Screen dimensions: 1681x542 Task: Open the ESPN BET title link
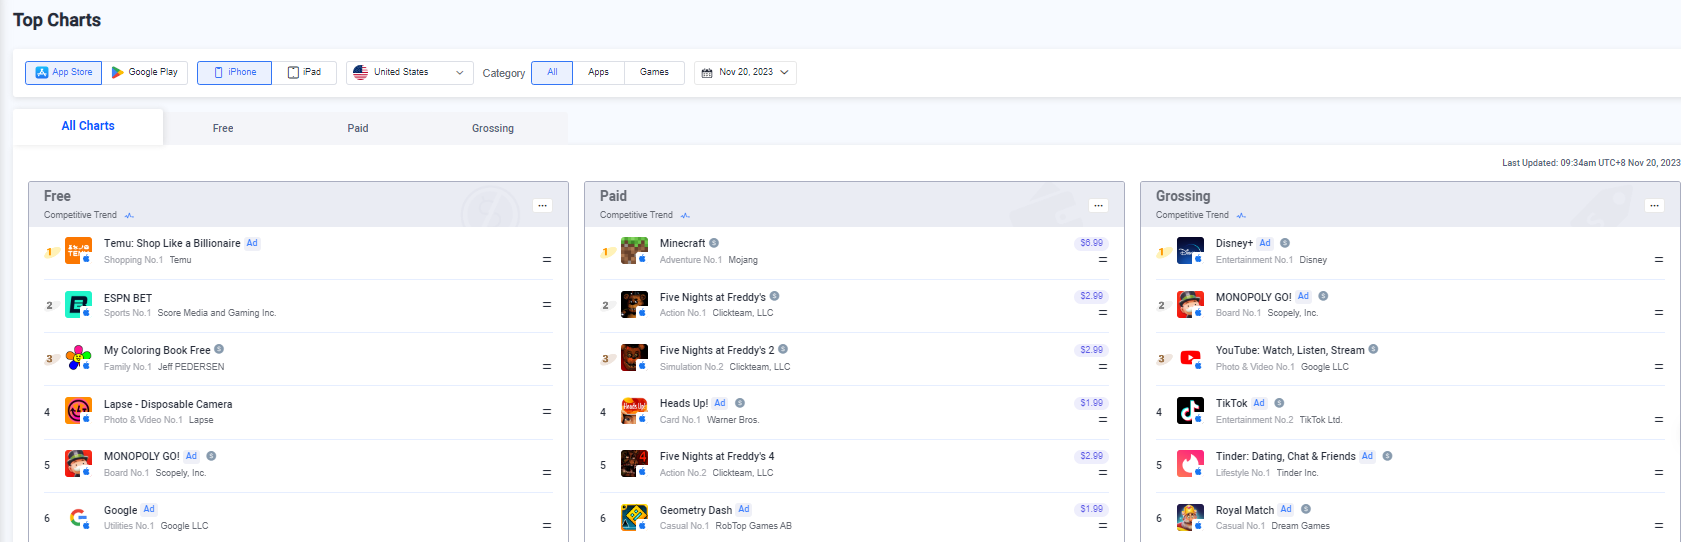(x=128, y=298)
